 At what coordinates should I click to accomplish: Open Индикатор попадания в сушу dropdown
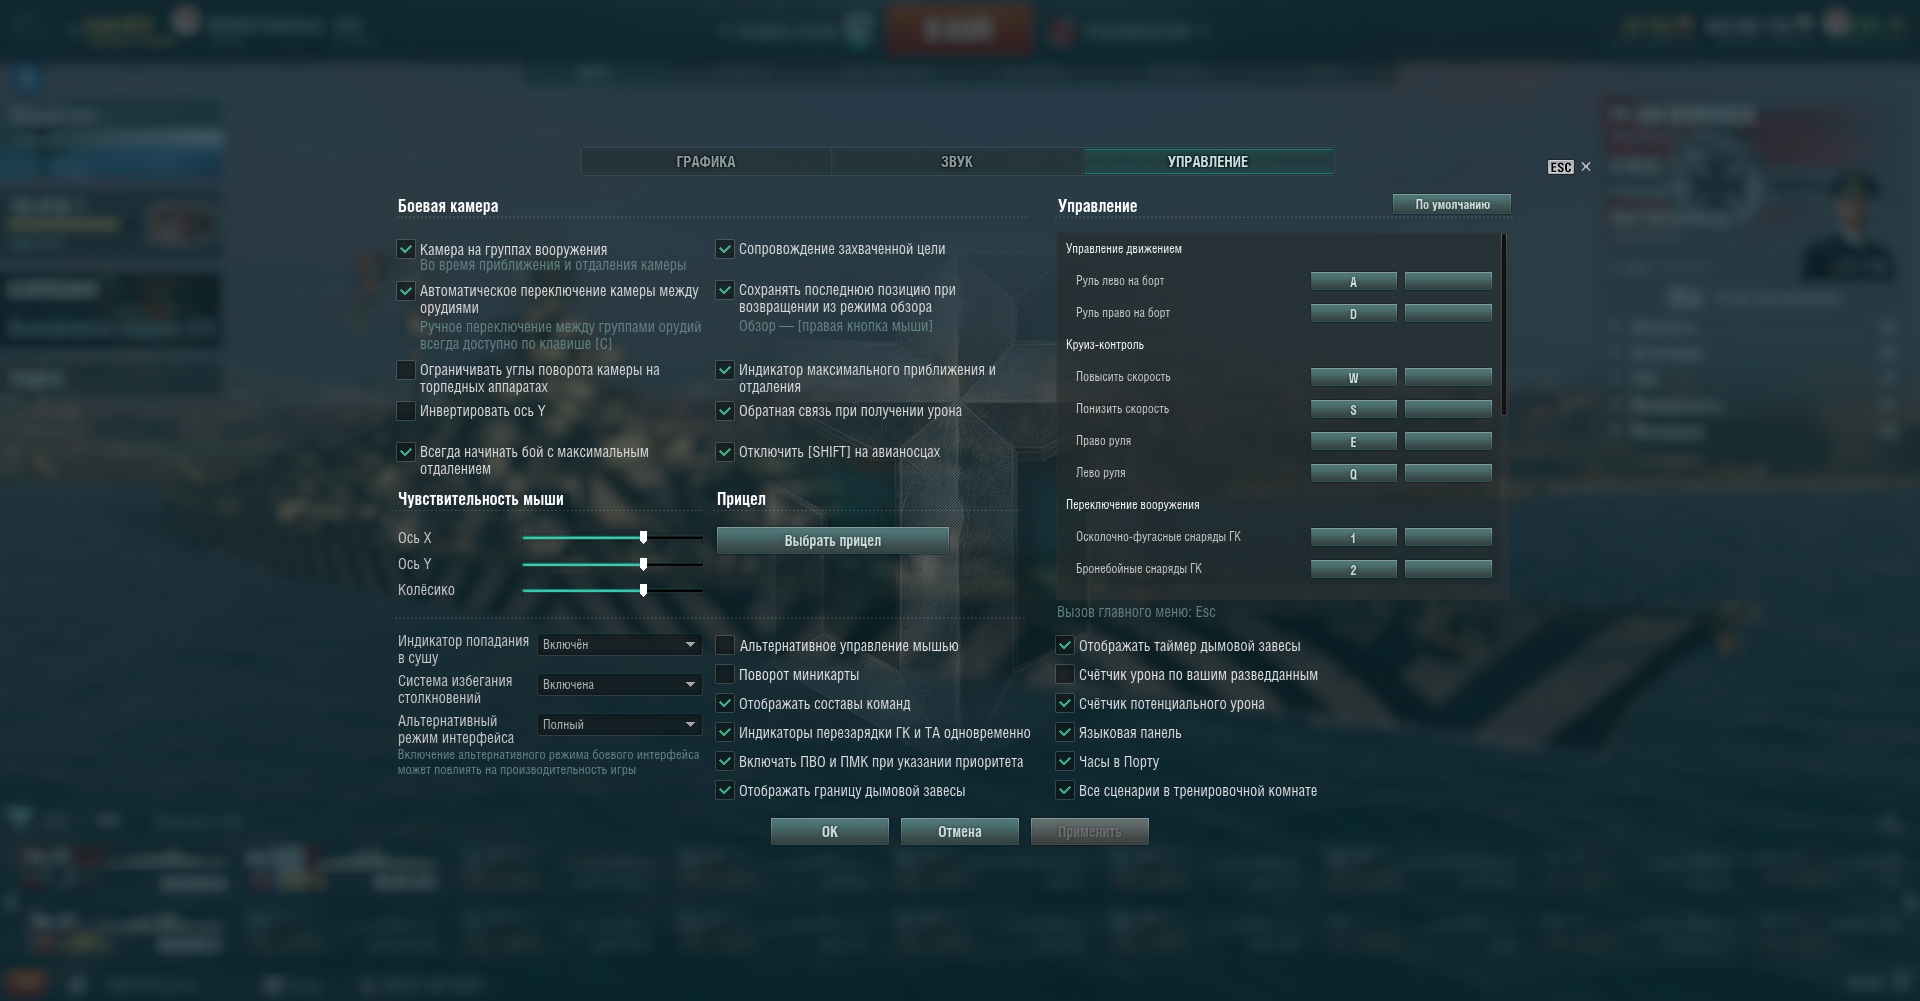(619, 645)
